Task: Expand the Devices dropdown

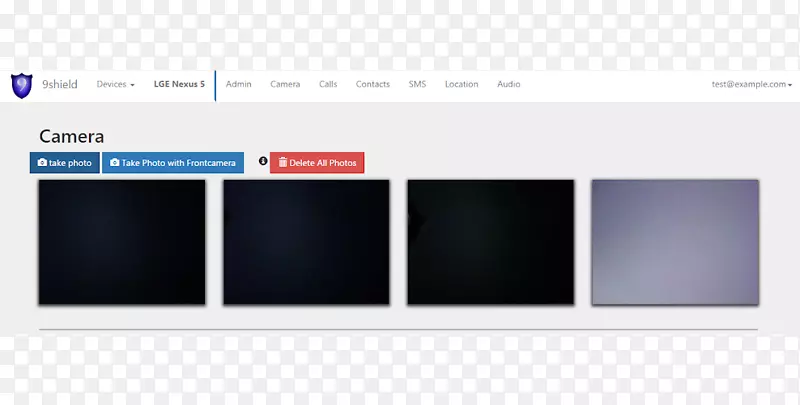Action: coord(115,85)
